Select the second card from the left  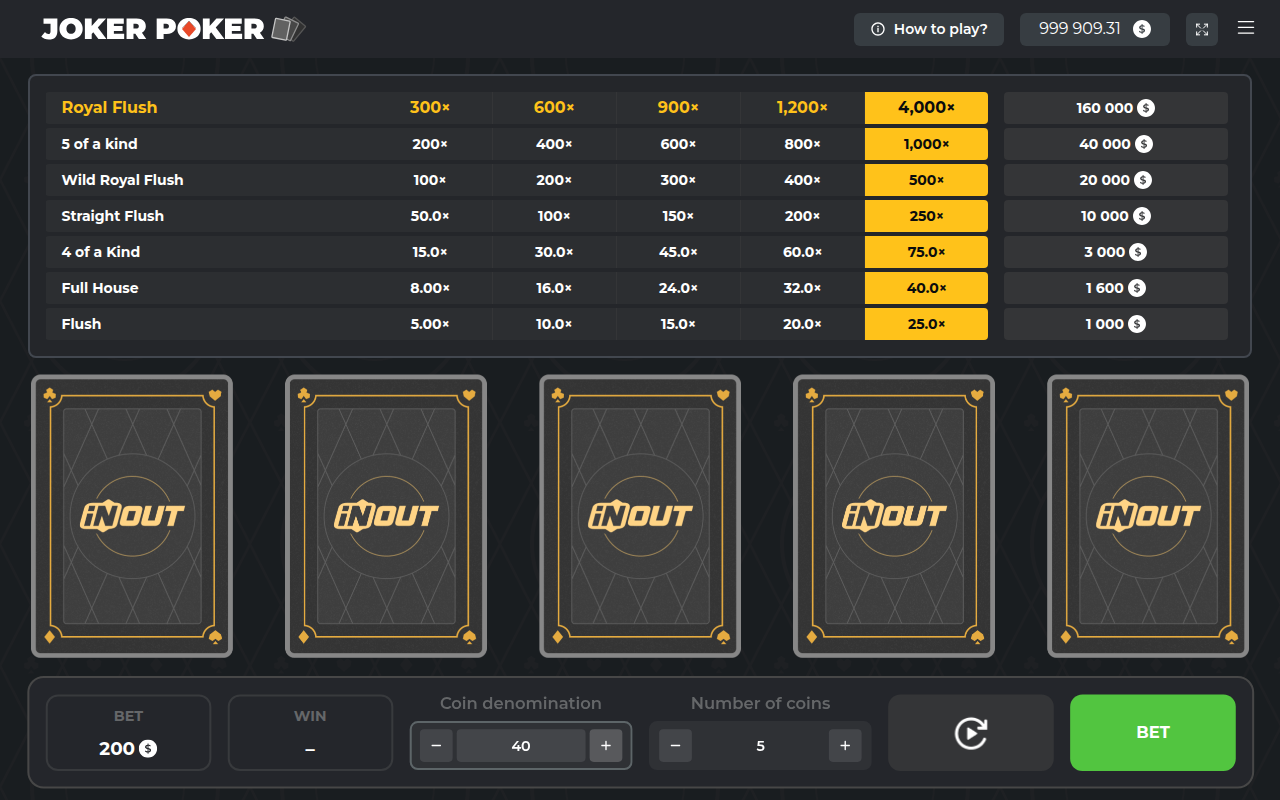tap(386, 516)
